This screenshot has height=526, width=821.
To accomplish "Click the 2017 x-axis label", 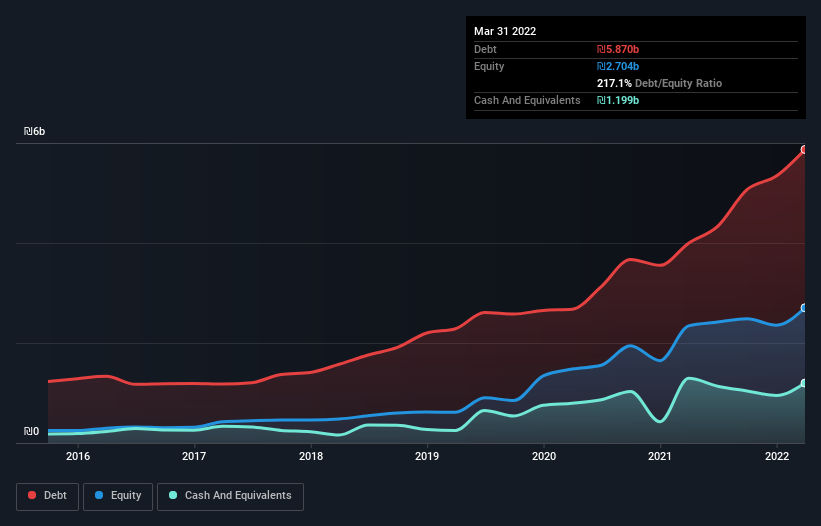I will click(x=194, y=456).
